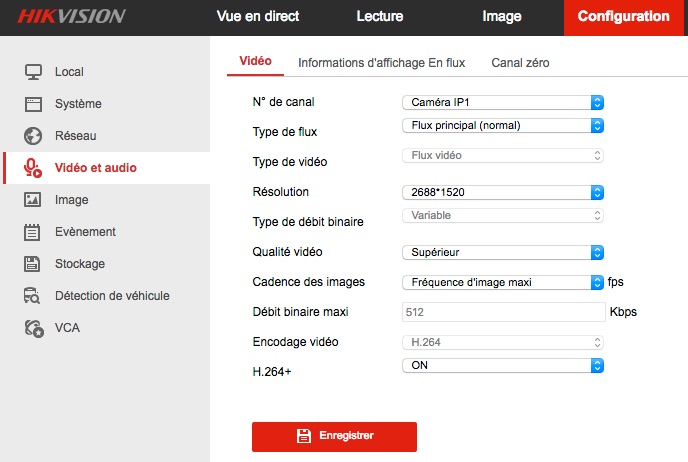The image size is (688, 462).
Task: Open the Résolution dropdown
Action: (503, 192)
